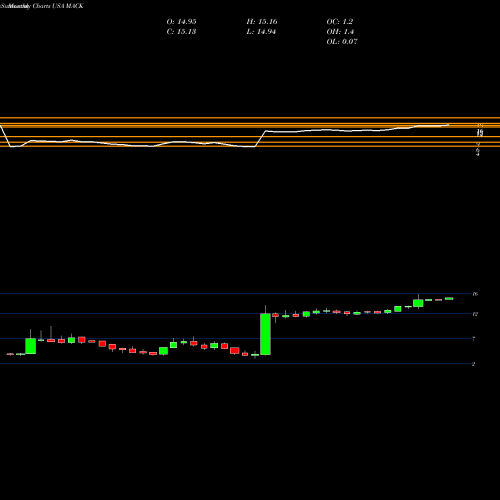This screenshot has height=500, width=500.
Task: Click the price axis label 7
Action: (x=474, y=339)
